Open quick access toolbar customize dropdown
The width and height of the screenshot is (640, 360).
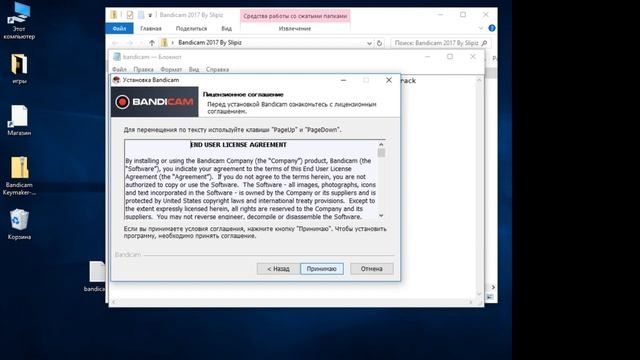(x=150, y=15)
